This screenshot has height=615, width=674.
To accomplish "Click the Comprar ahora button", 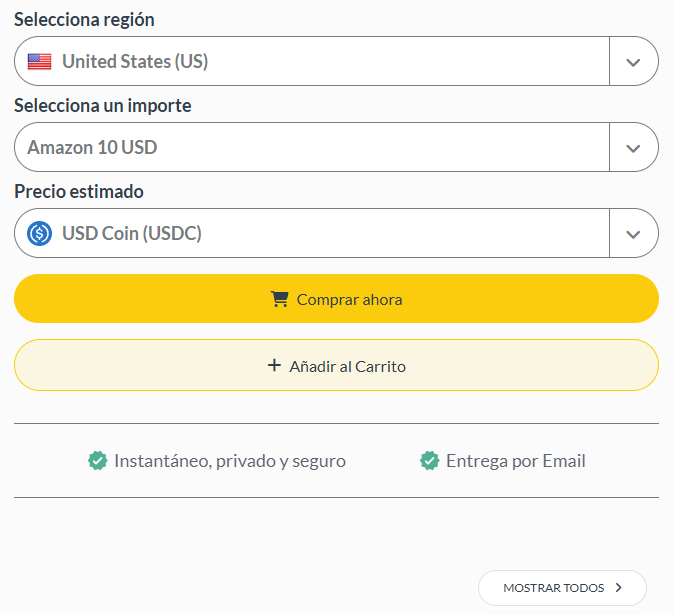I will pyautogui.click(x=336, y=299).
